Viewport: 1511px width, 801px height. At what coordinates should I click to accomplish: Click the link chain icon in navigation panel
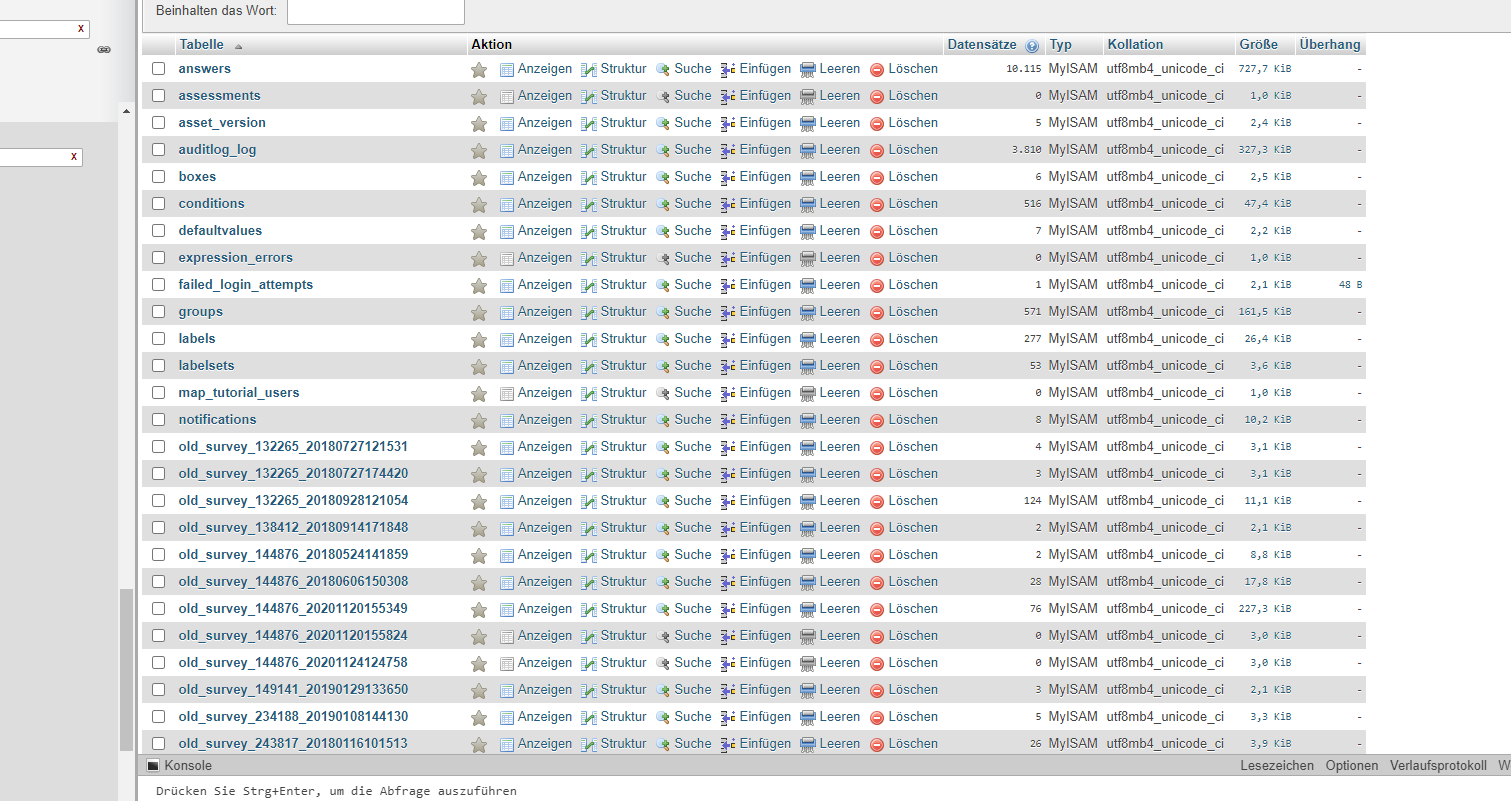point(104,49)
